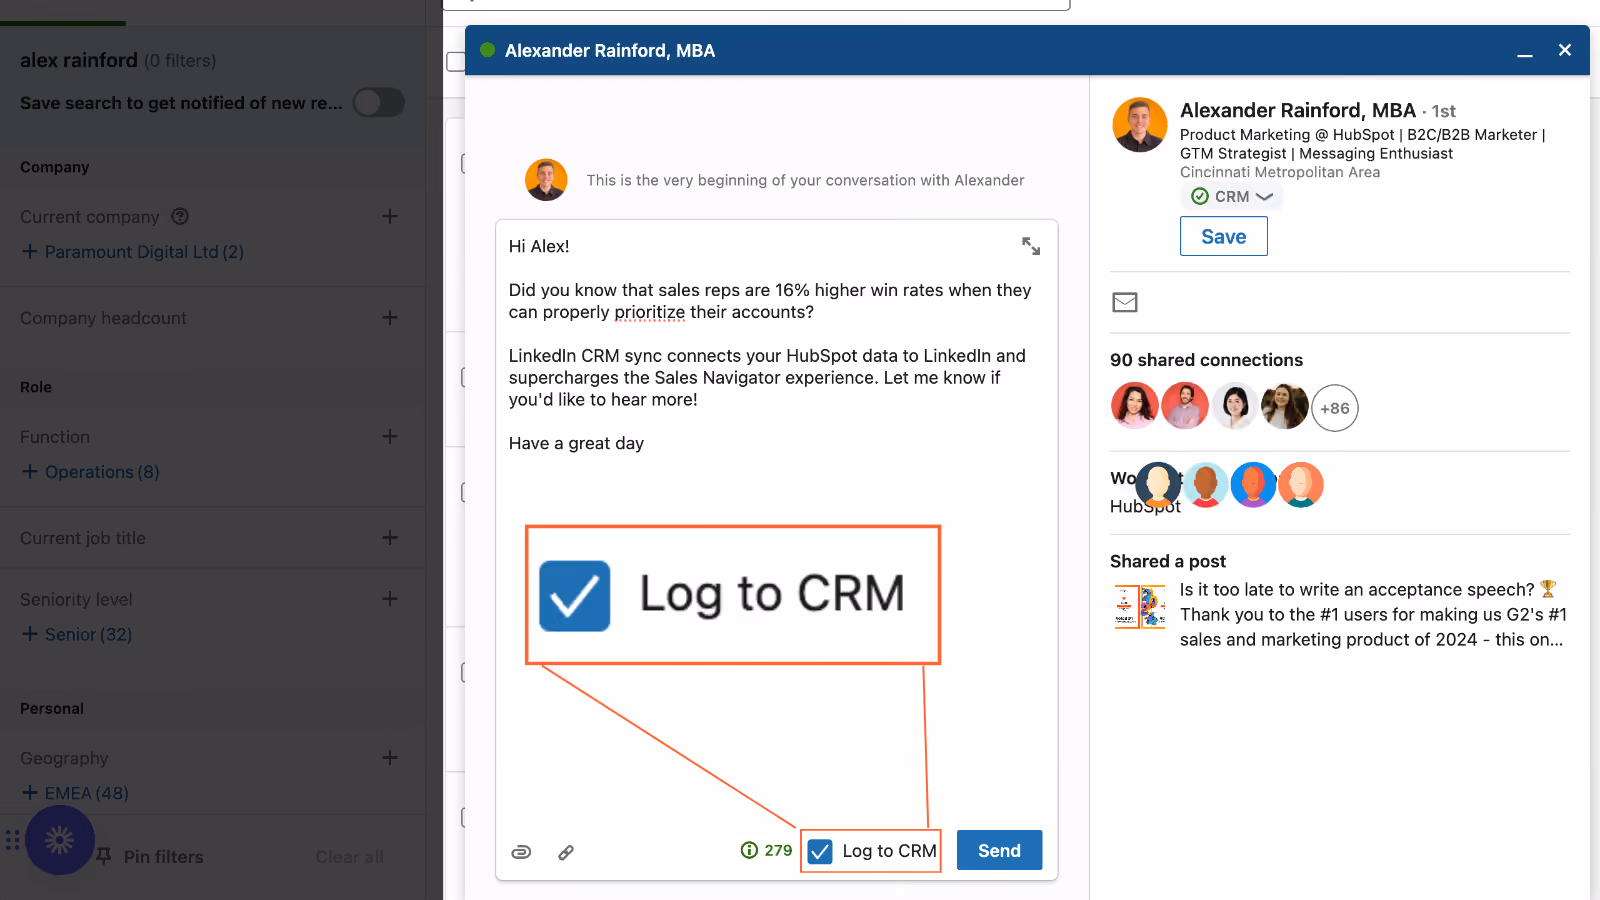Click the green online status dot in the header
This screenshot has width=1600, height=900.
[x=488, y=50]
